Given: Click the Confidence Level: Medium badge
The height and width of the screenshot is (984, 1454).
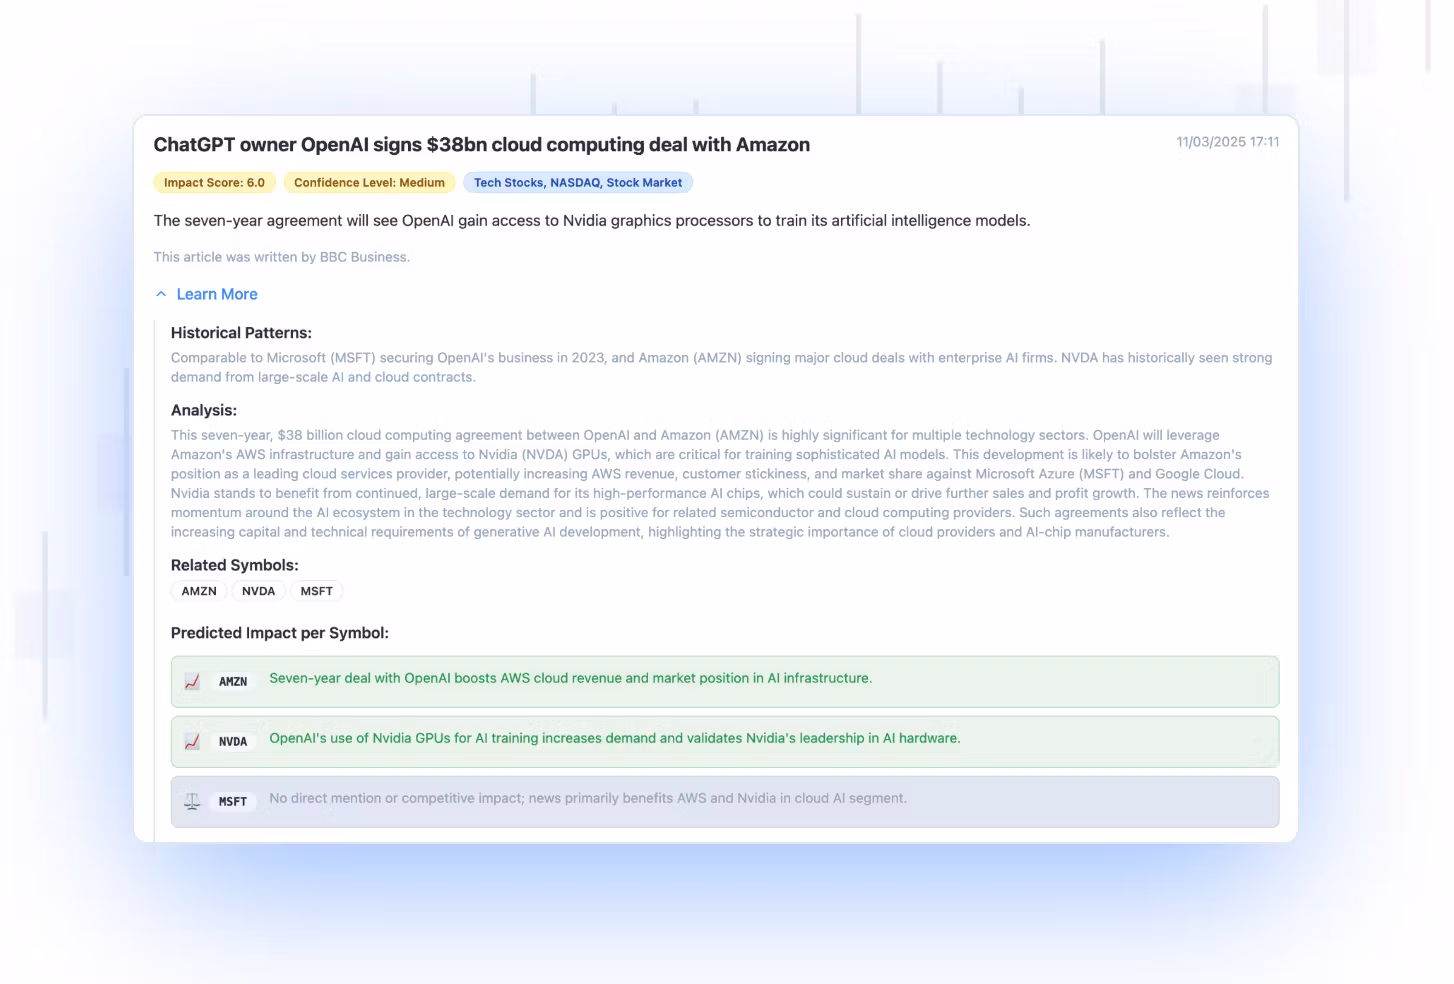Looking at the screenshot, I should pyautogui.click(x=370, y=183).
